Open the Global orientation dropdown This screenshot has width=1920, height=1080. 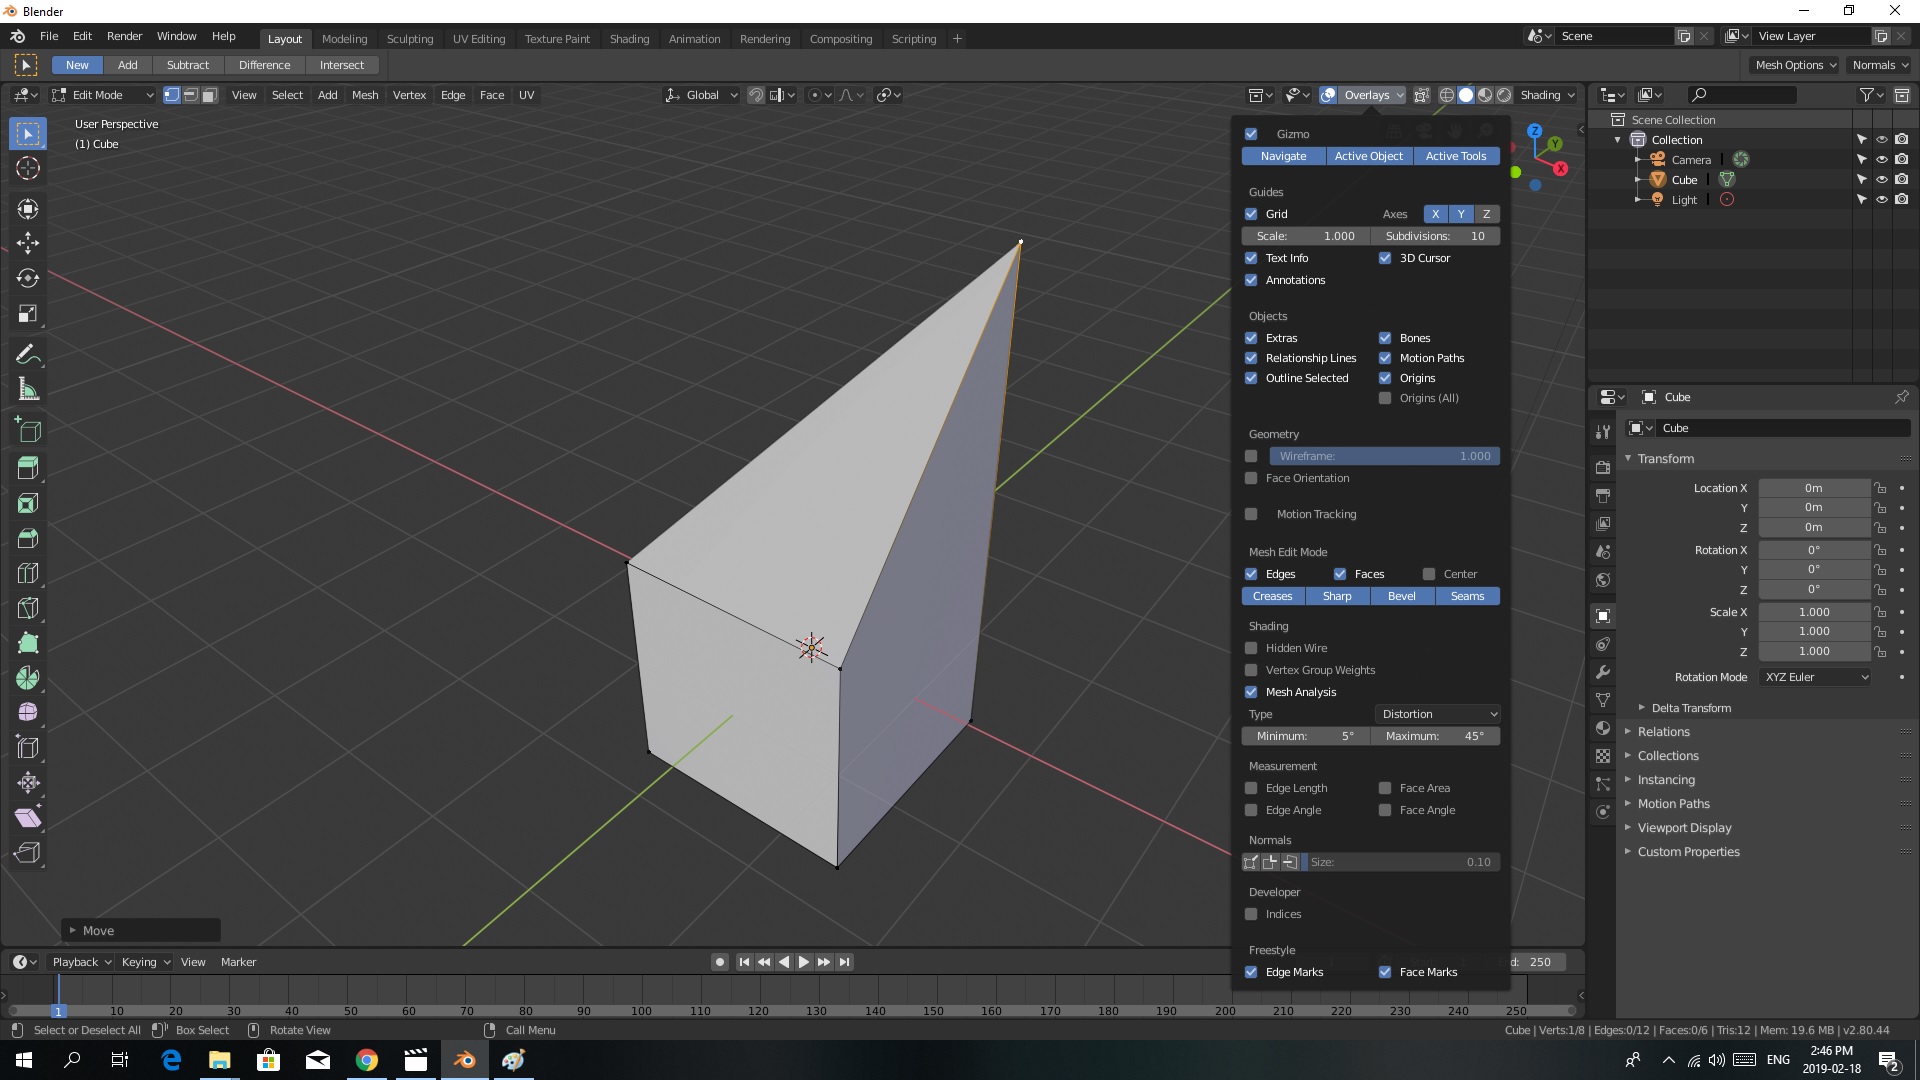(701, 95)
